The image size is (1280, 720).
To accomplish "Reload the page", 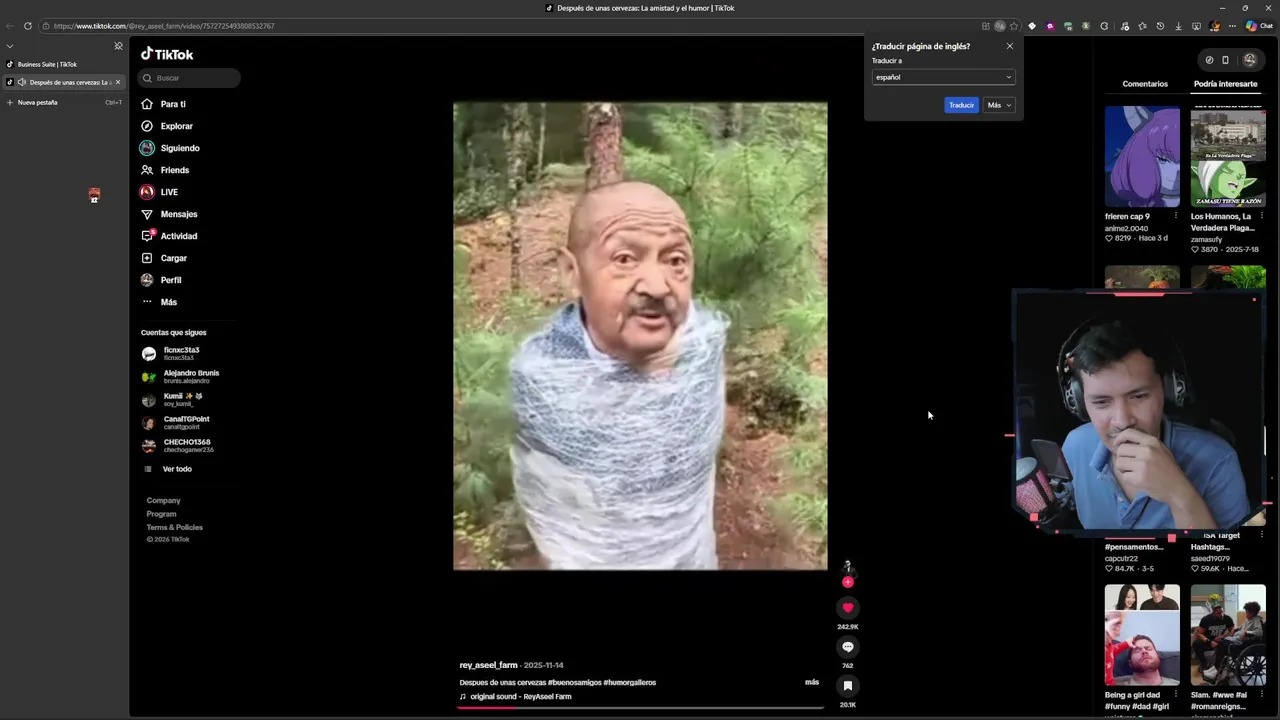I will coord(28,26).
